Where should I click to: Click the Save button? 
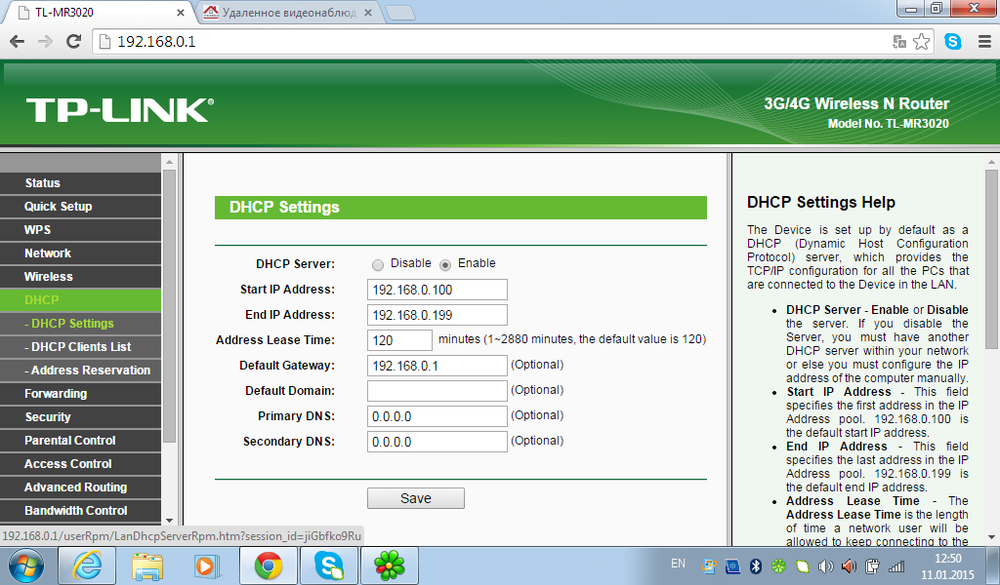pyautogui.click(x=415, y=498)
